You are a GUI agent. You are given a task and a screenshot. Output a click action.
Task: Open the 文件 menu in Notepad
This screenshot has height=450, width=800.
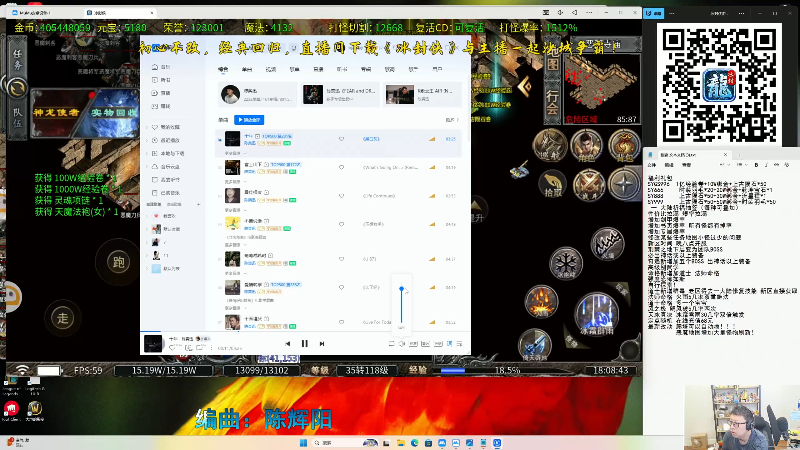[652, 165]
